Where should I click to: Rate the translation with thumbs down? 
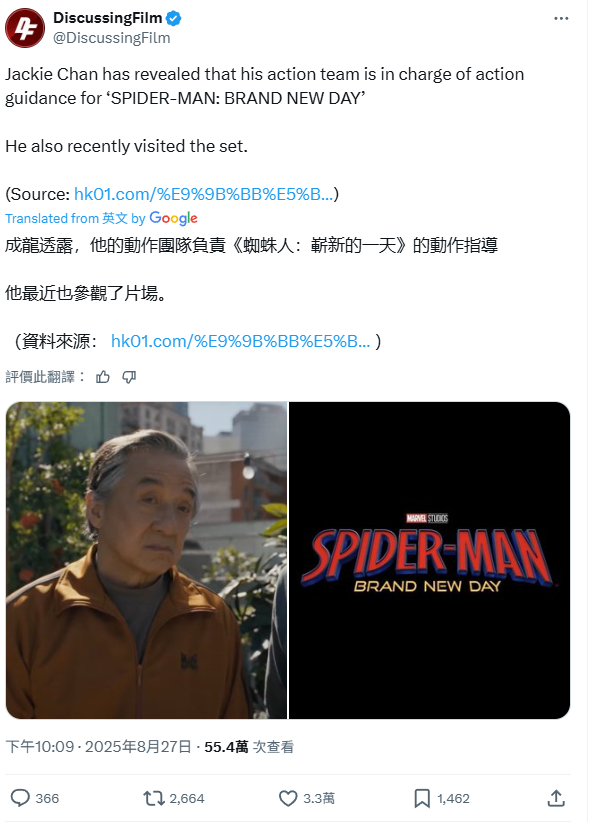click(129, 377)
